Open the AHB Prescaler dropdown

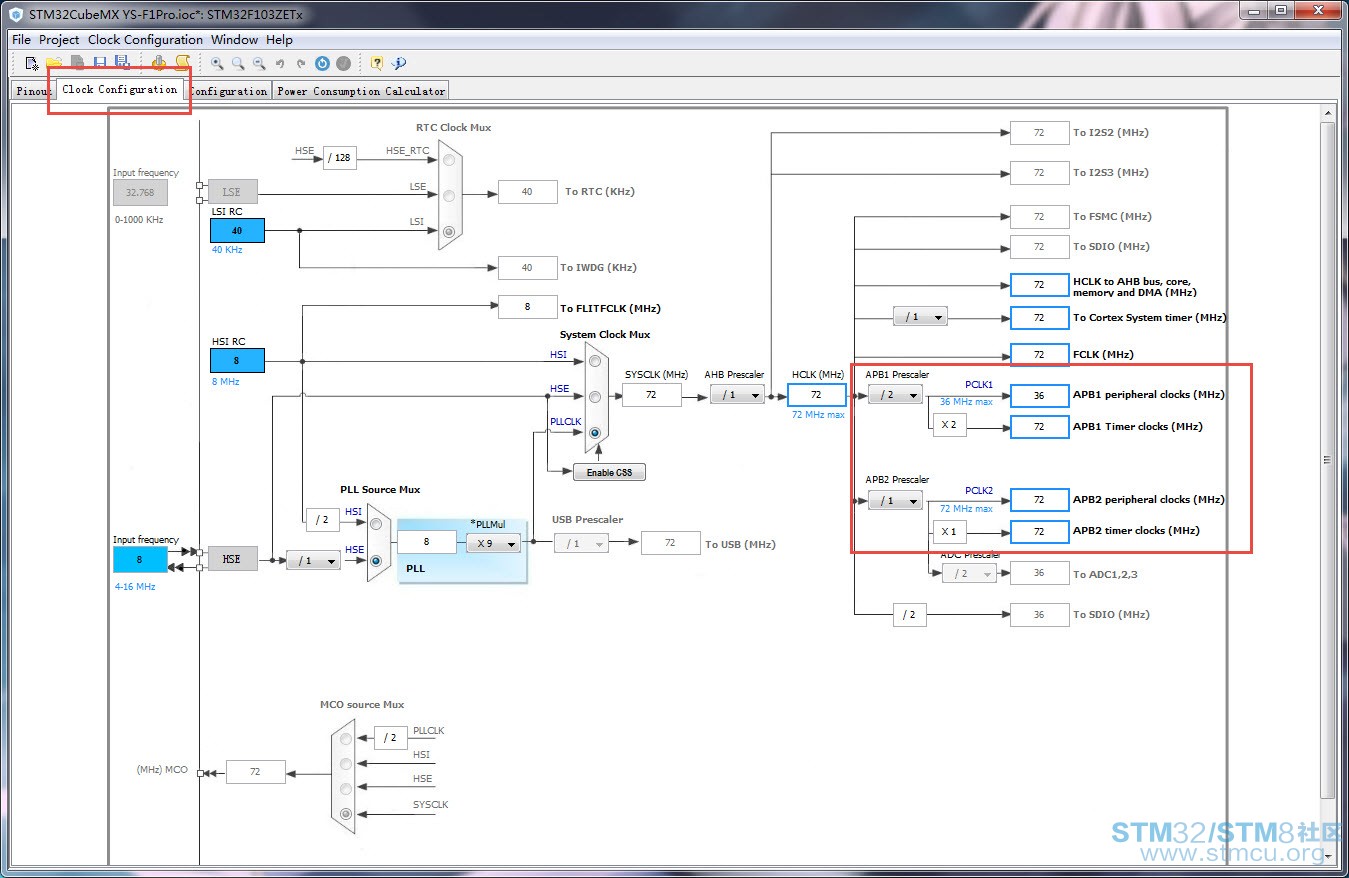737,395
